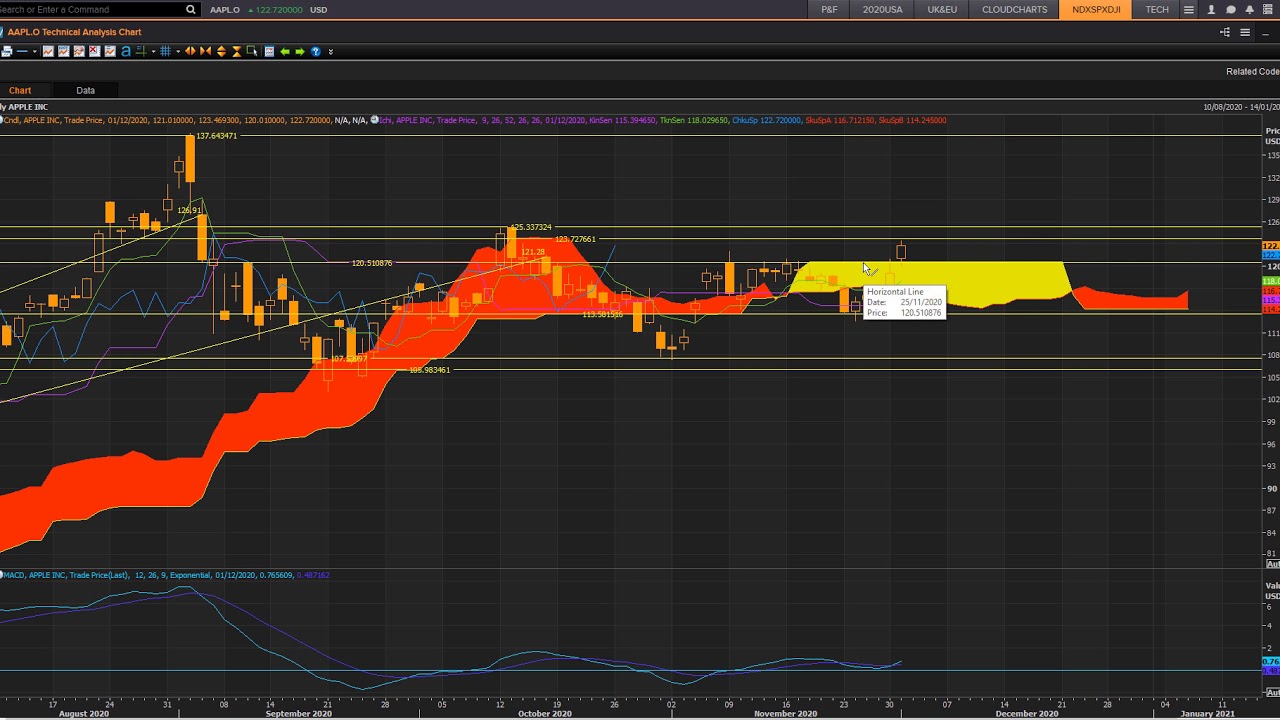The width and height of the screenshot is (1280, 720).
Task: Click the 137.643471 high price label
Action: (x=216, y=136)
